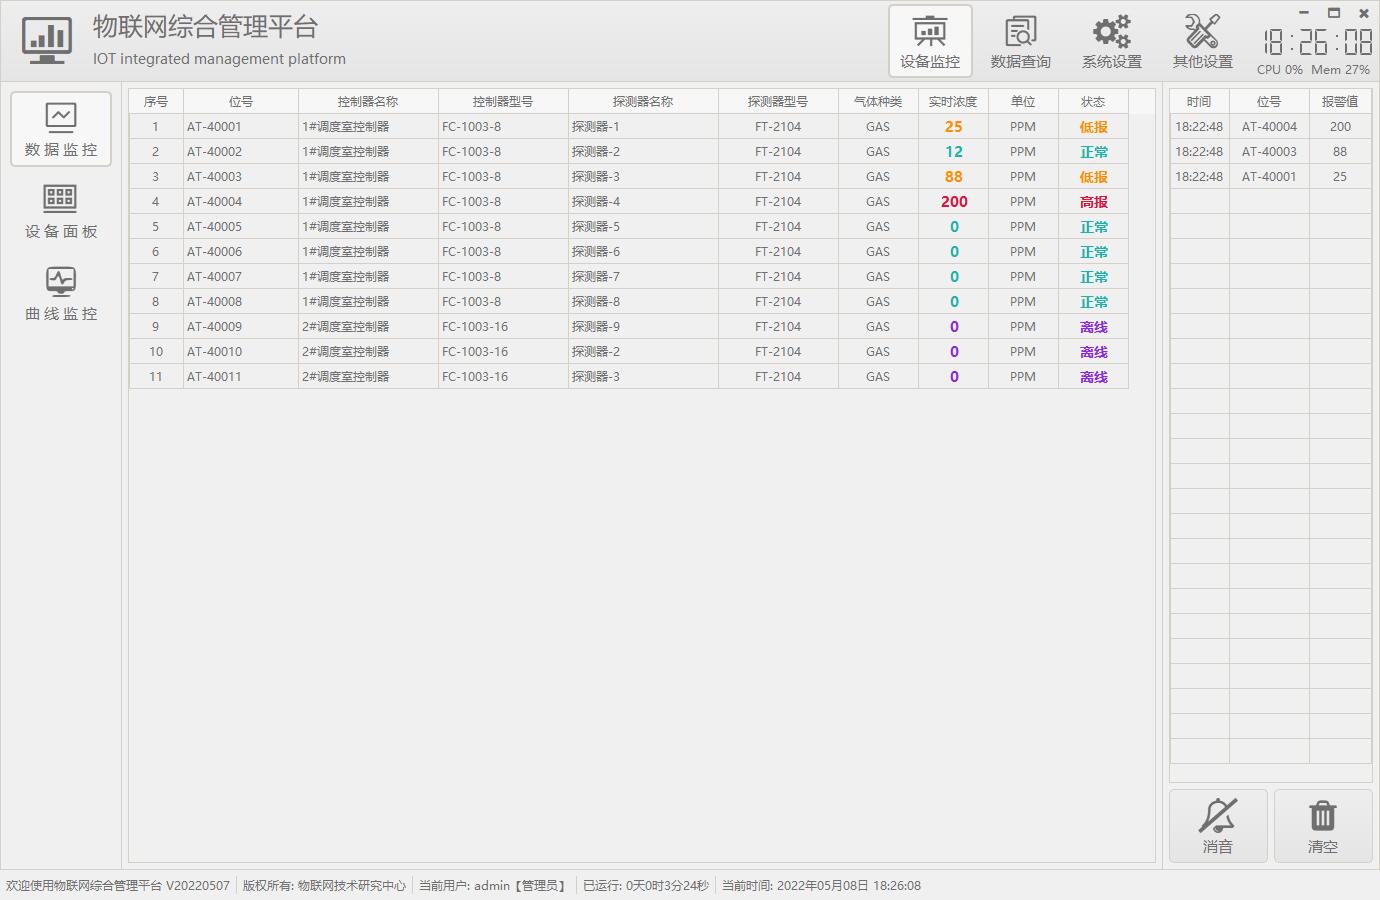Select alarm entry for AT-40003
Viewport: 1380px width, 900px height.
click(x=1269, y=152)
